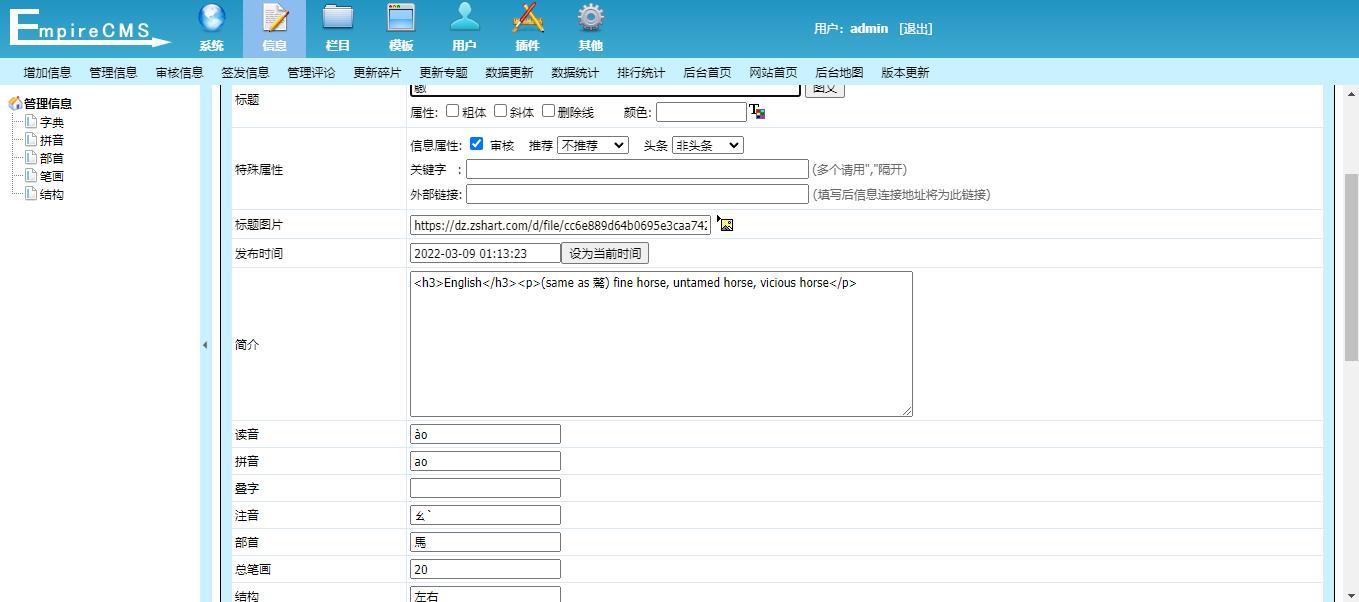
Task: Toggle the 粗体 bold checkbox
Action: (x=452, y=111)
